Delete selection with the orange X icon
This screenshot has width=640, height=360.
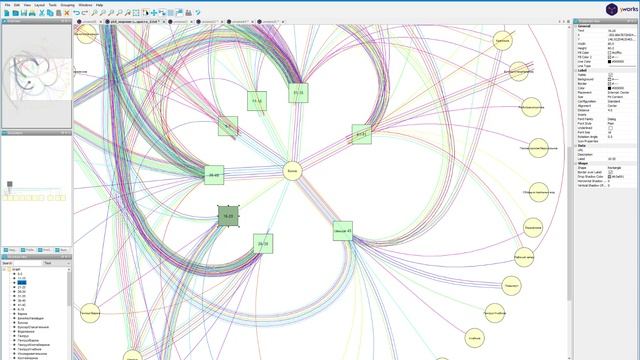[67, 13]
